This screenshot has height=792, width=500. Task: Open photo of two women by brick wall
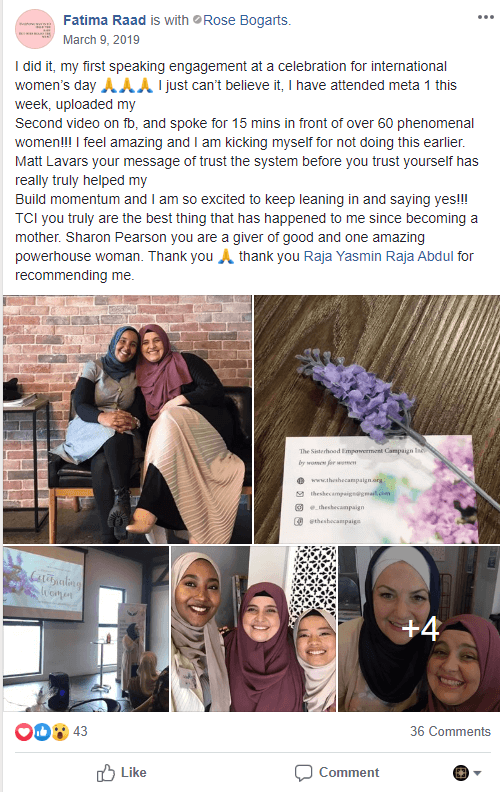click(x=127, y=419)
